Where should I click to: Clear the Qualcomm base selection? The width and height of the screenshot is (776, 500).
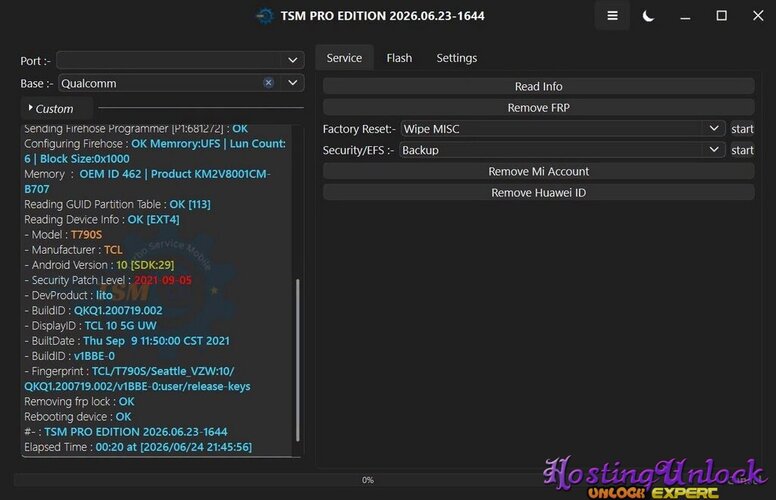268,83
